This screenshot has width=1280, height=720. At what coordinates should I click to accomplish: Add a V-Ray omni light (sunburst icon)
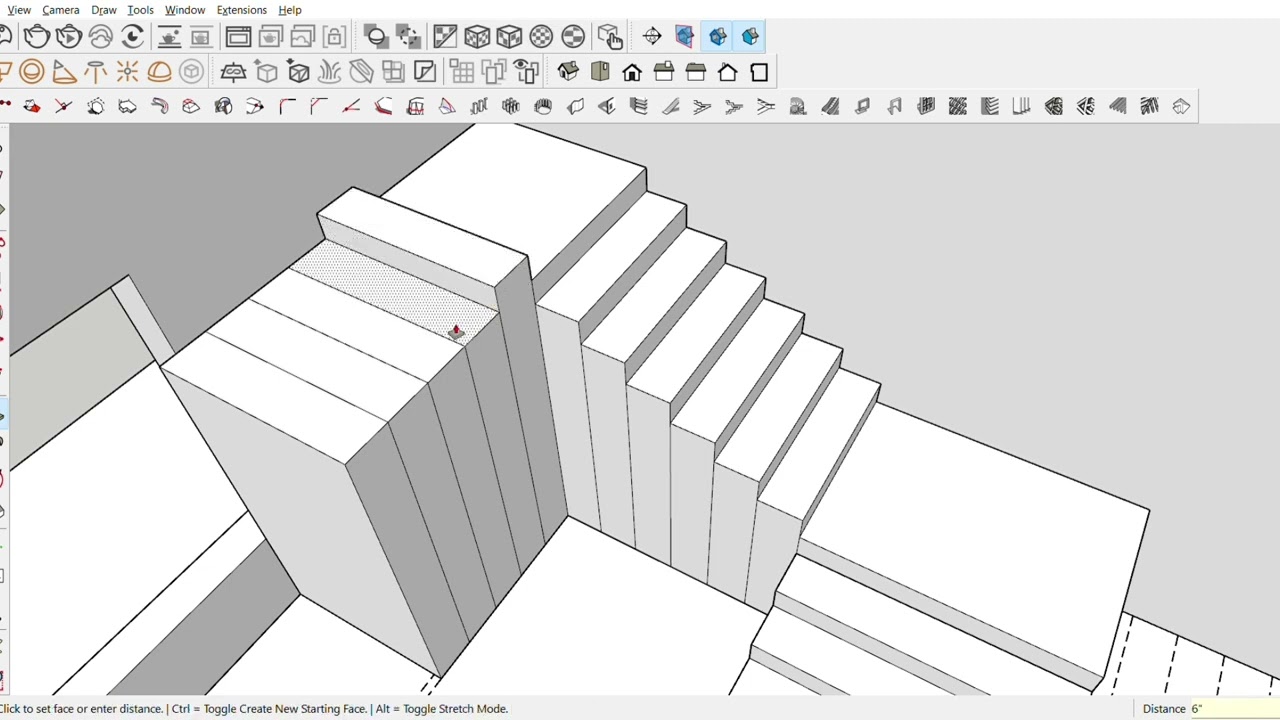(127, 72)
